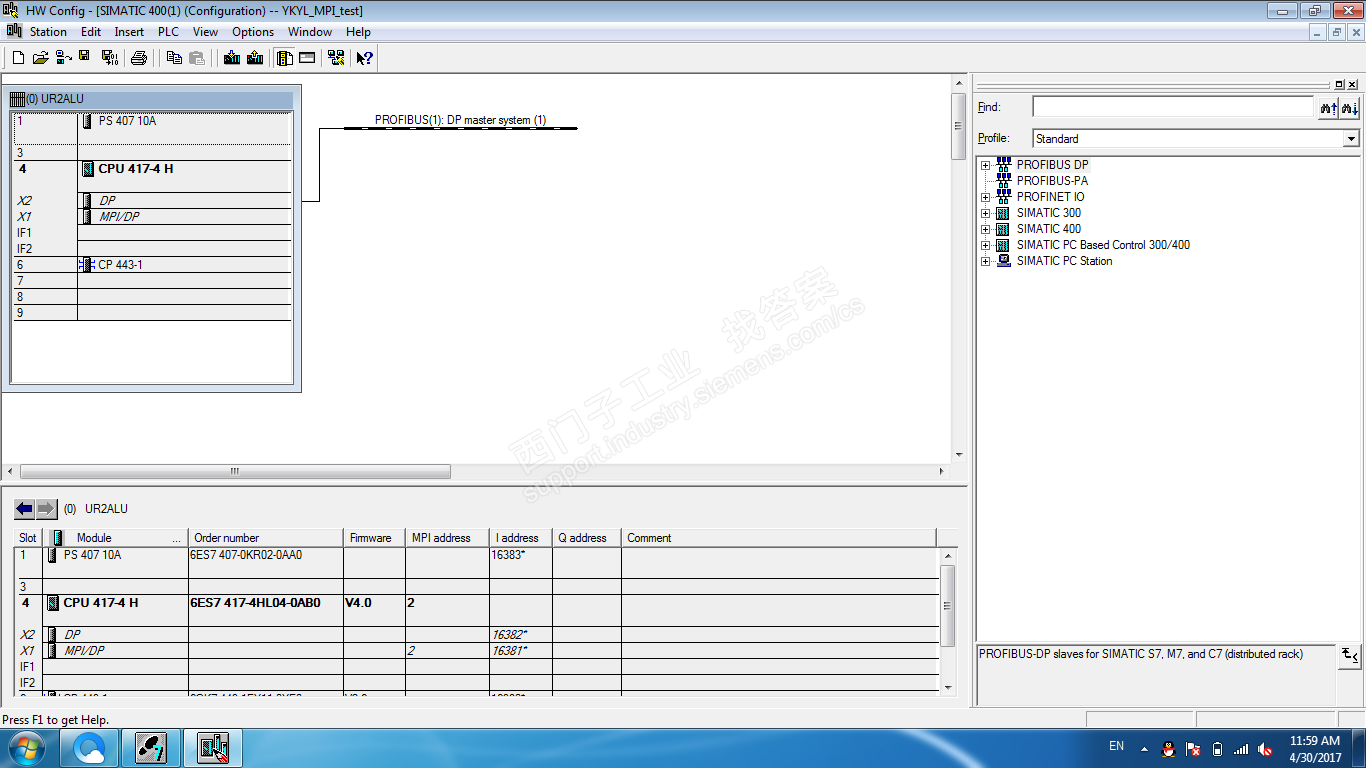Screen dimensions: 1366x768
Task: Open the Options menu
Action: coord(253,32)
